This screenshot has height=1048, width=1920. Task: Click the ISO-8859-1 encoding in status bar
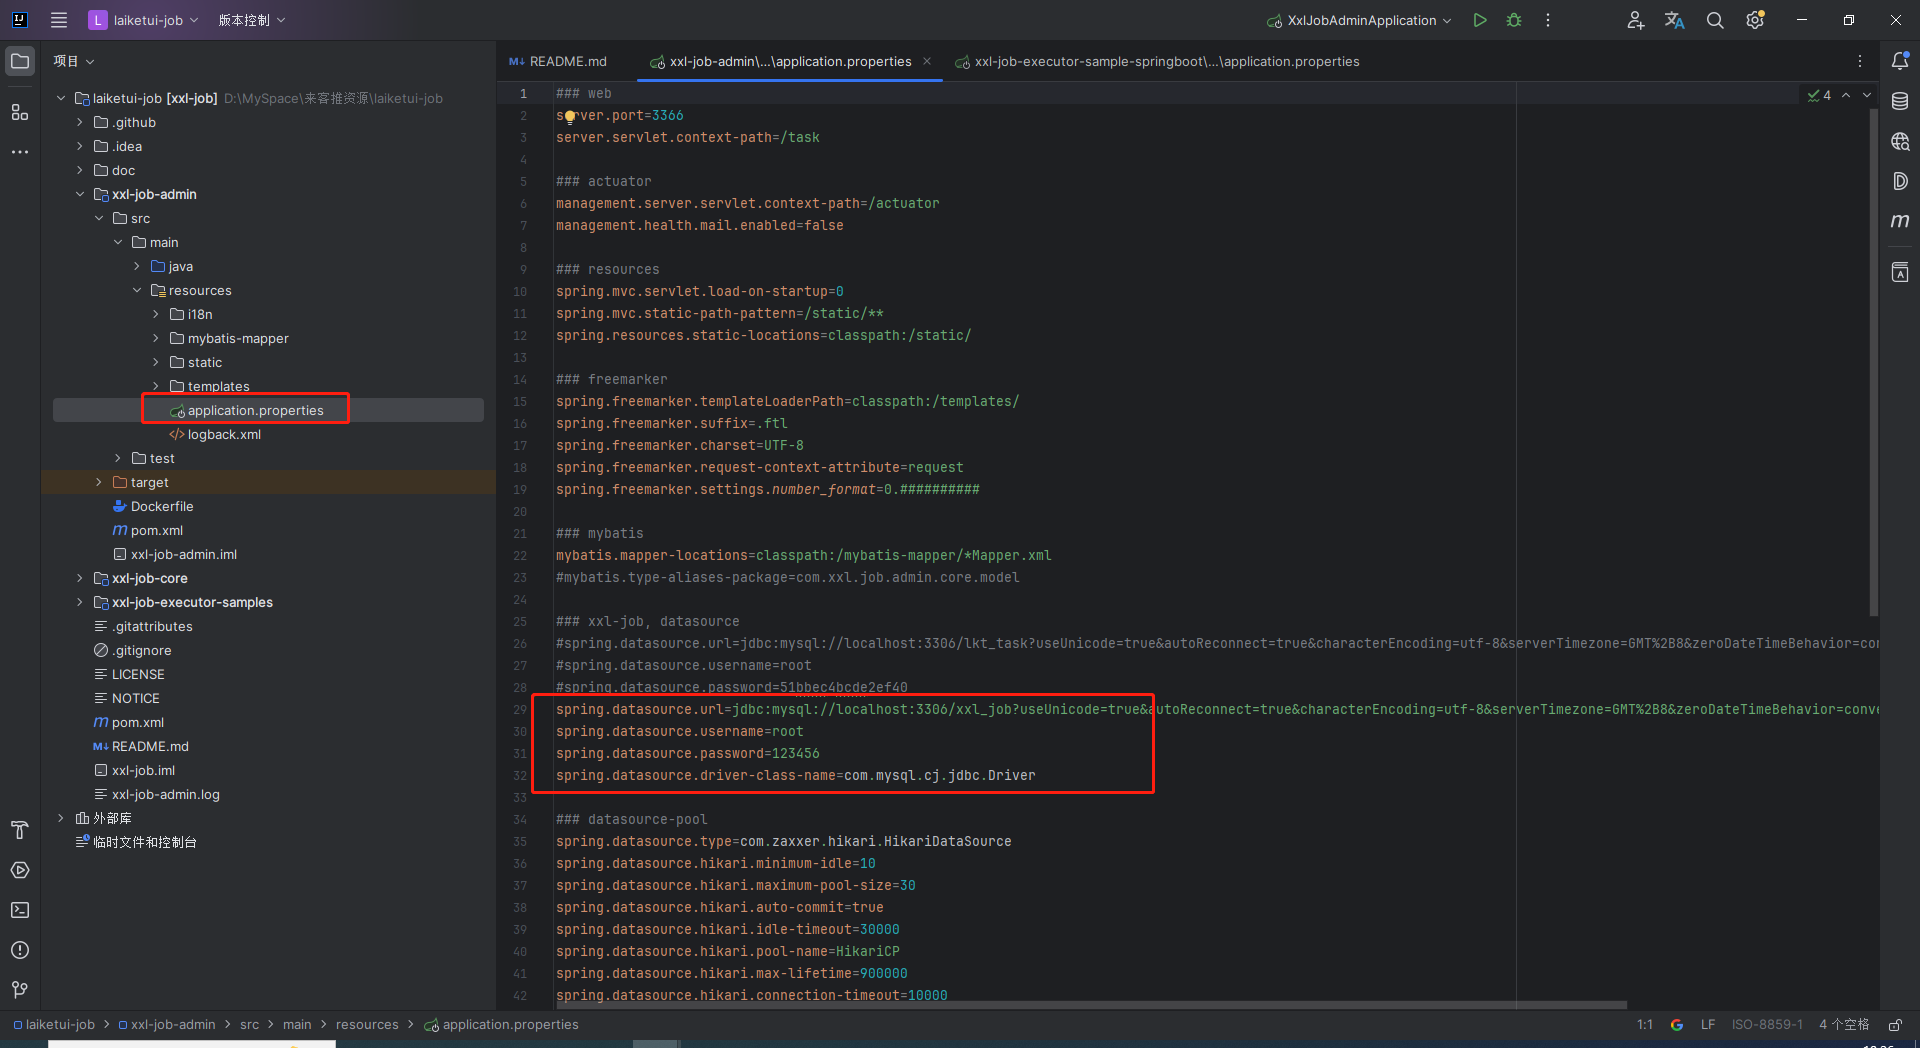1767,1025
